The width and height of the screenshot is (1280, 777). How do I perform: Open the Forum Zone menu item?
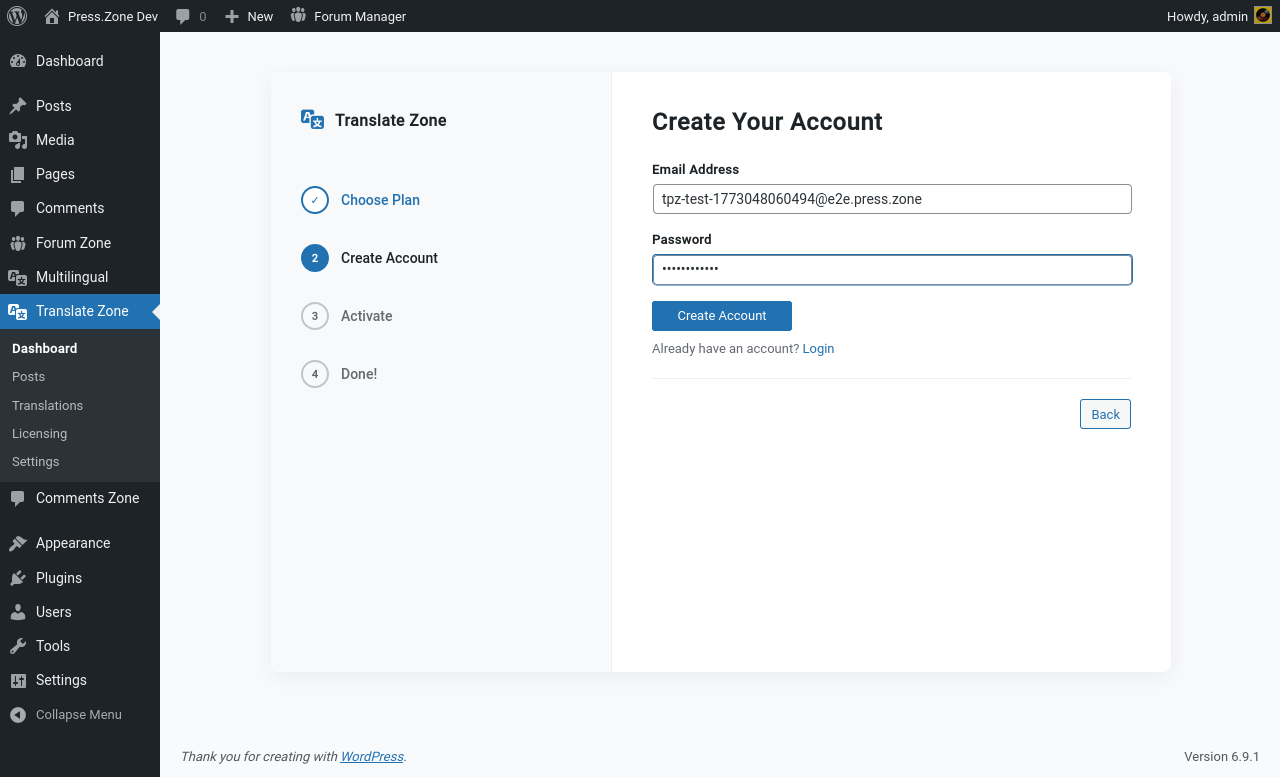[80, 243]
